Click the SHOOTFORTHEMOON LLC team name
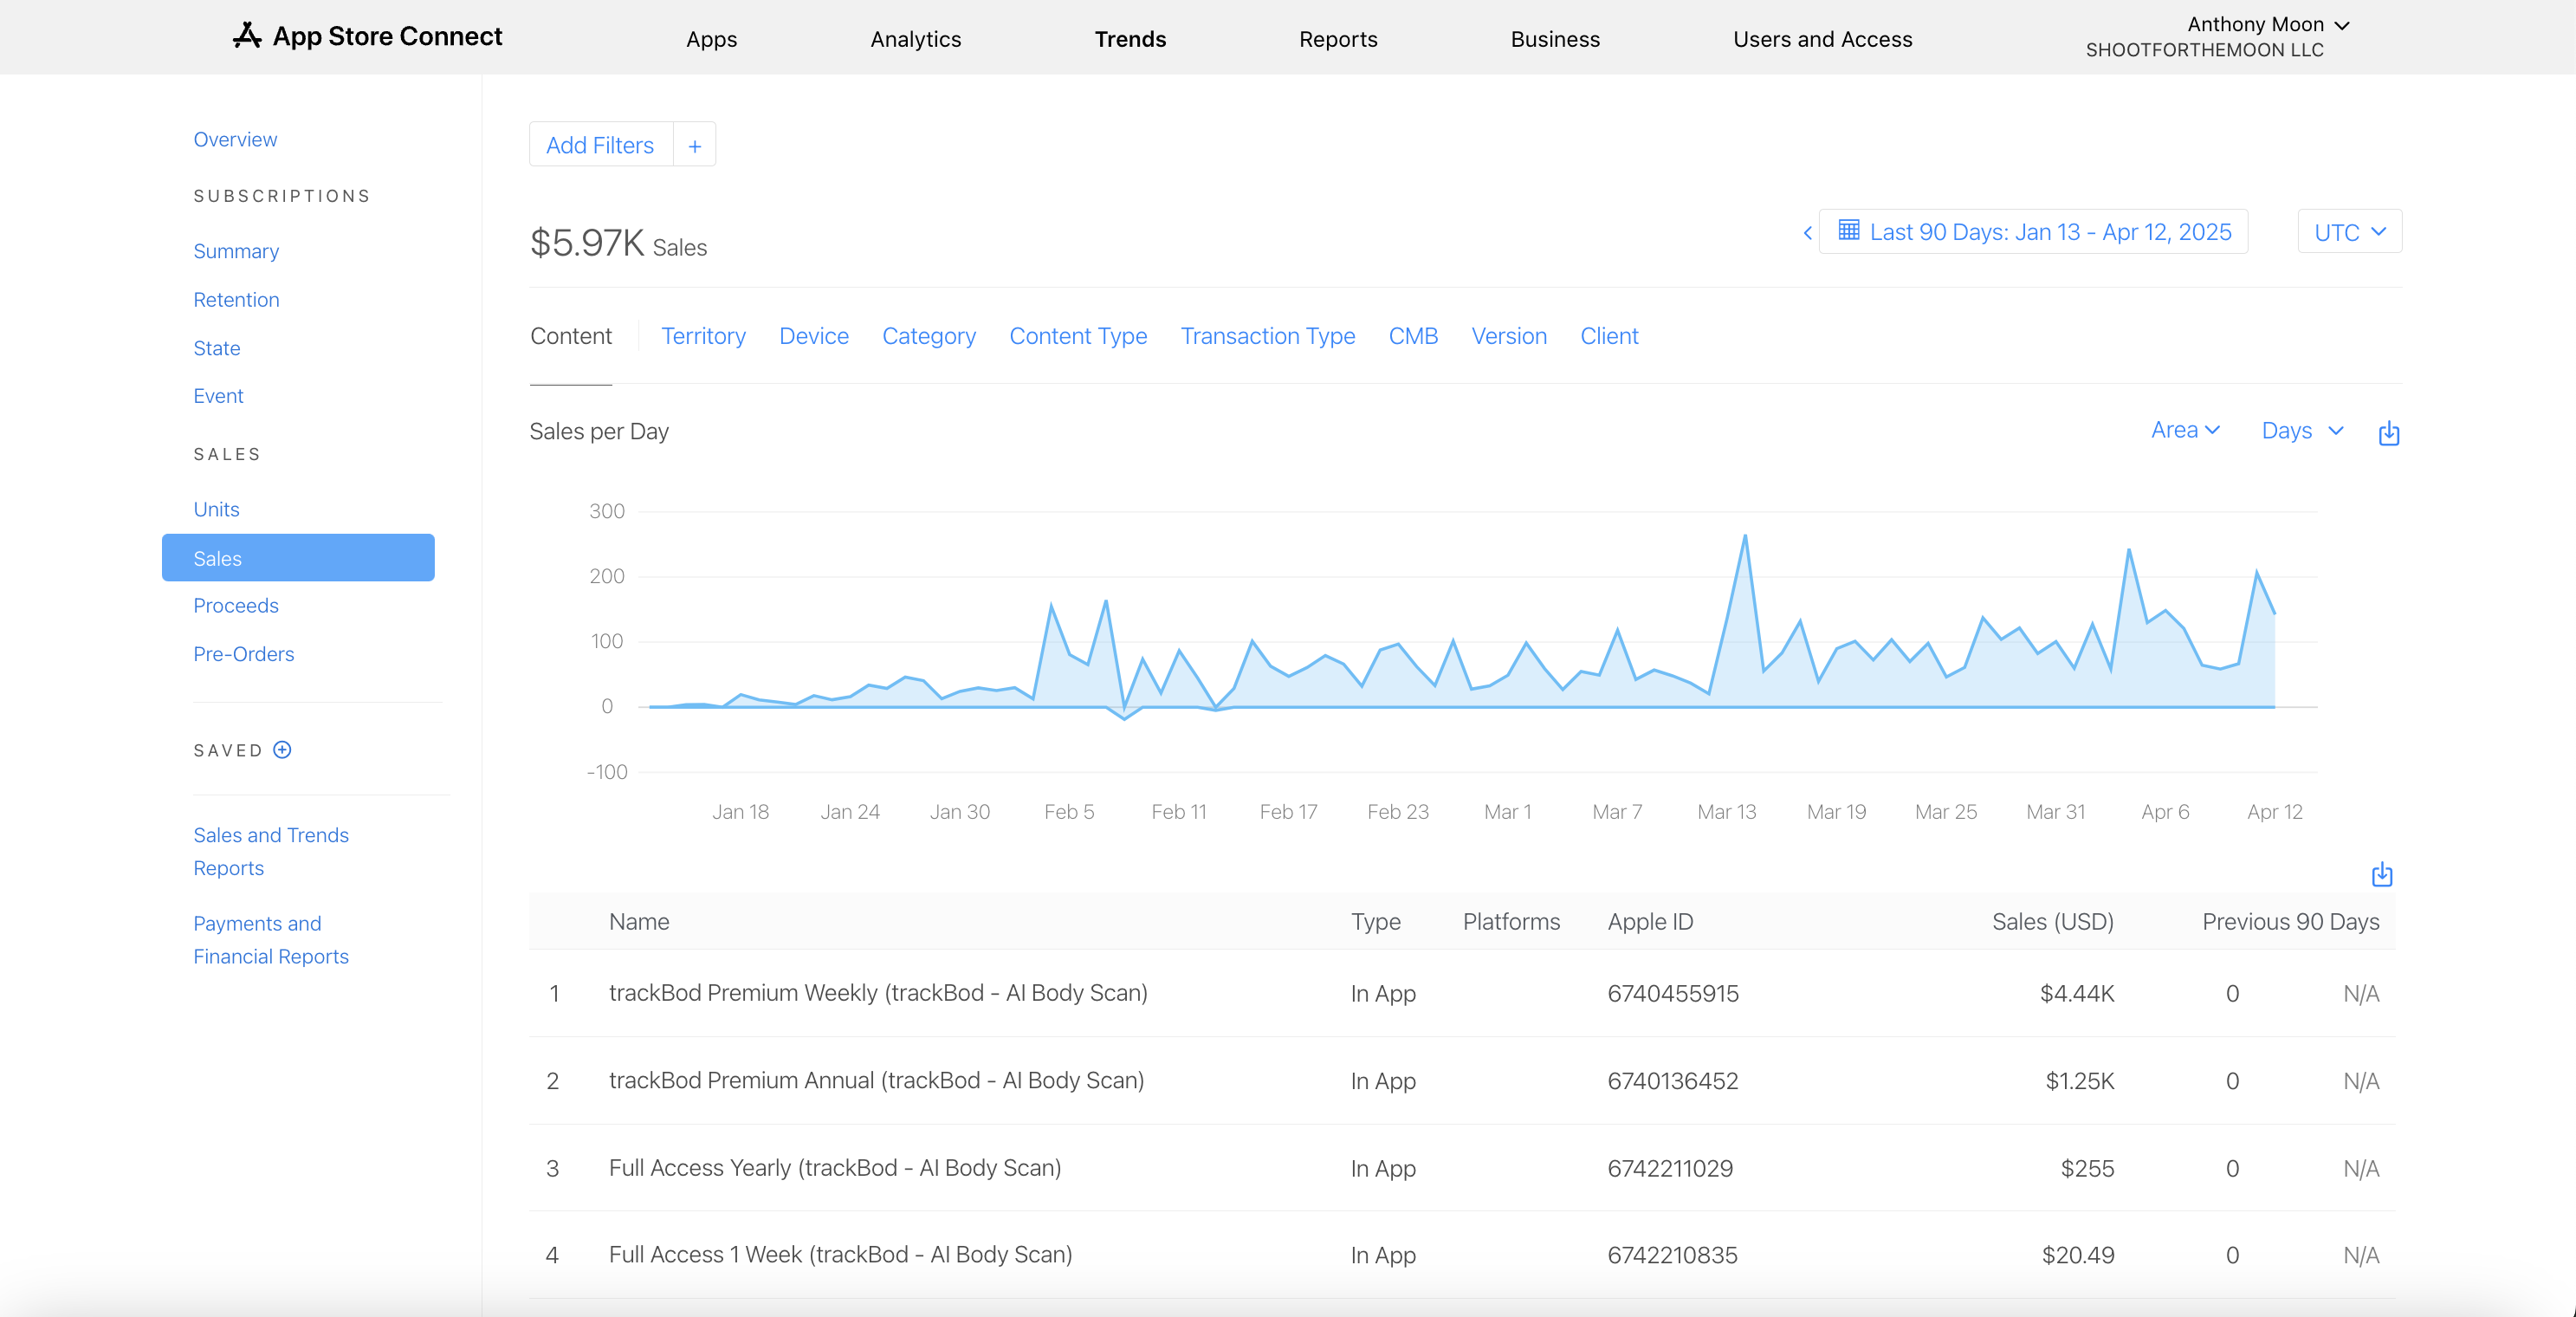 tap(2204, 50)
